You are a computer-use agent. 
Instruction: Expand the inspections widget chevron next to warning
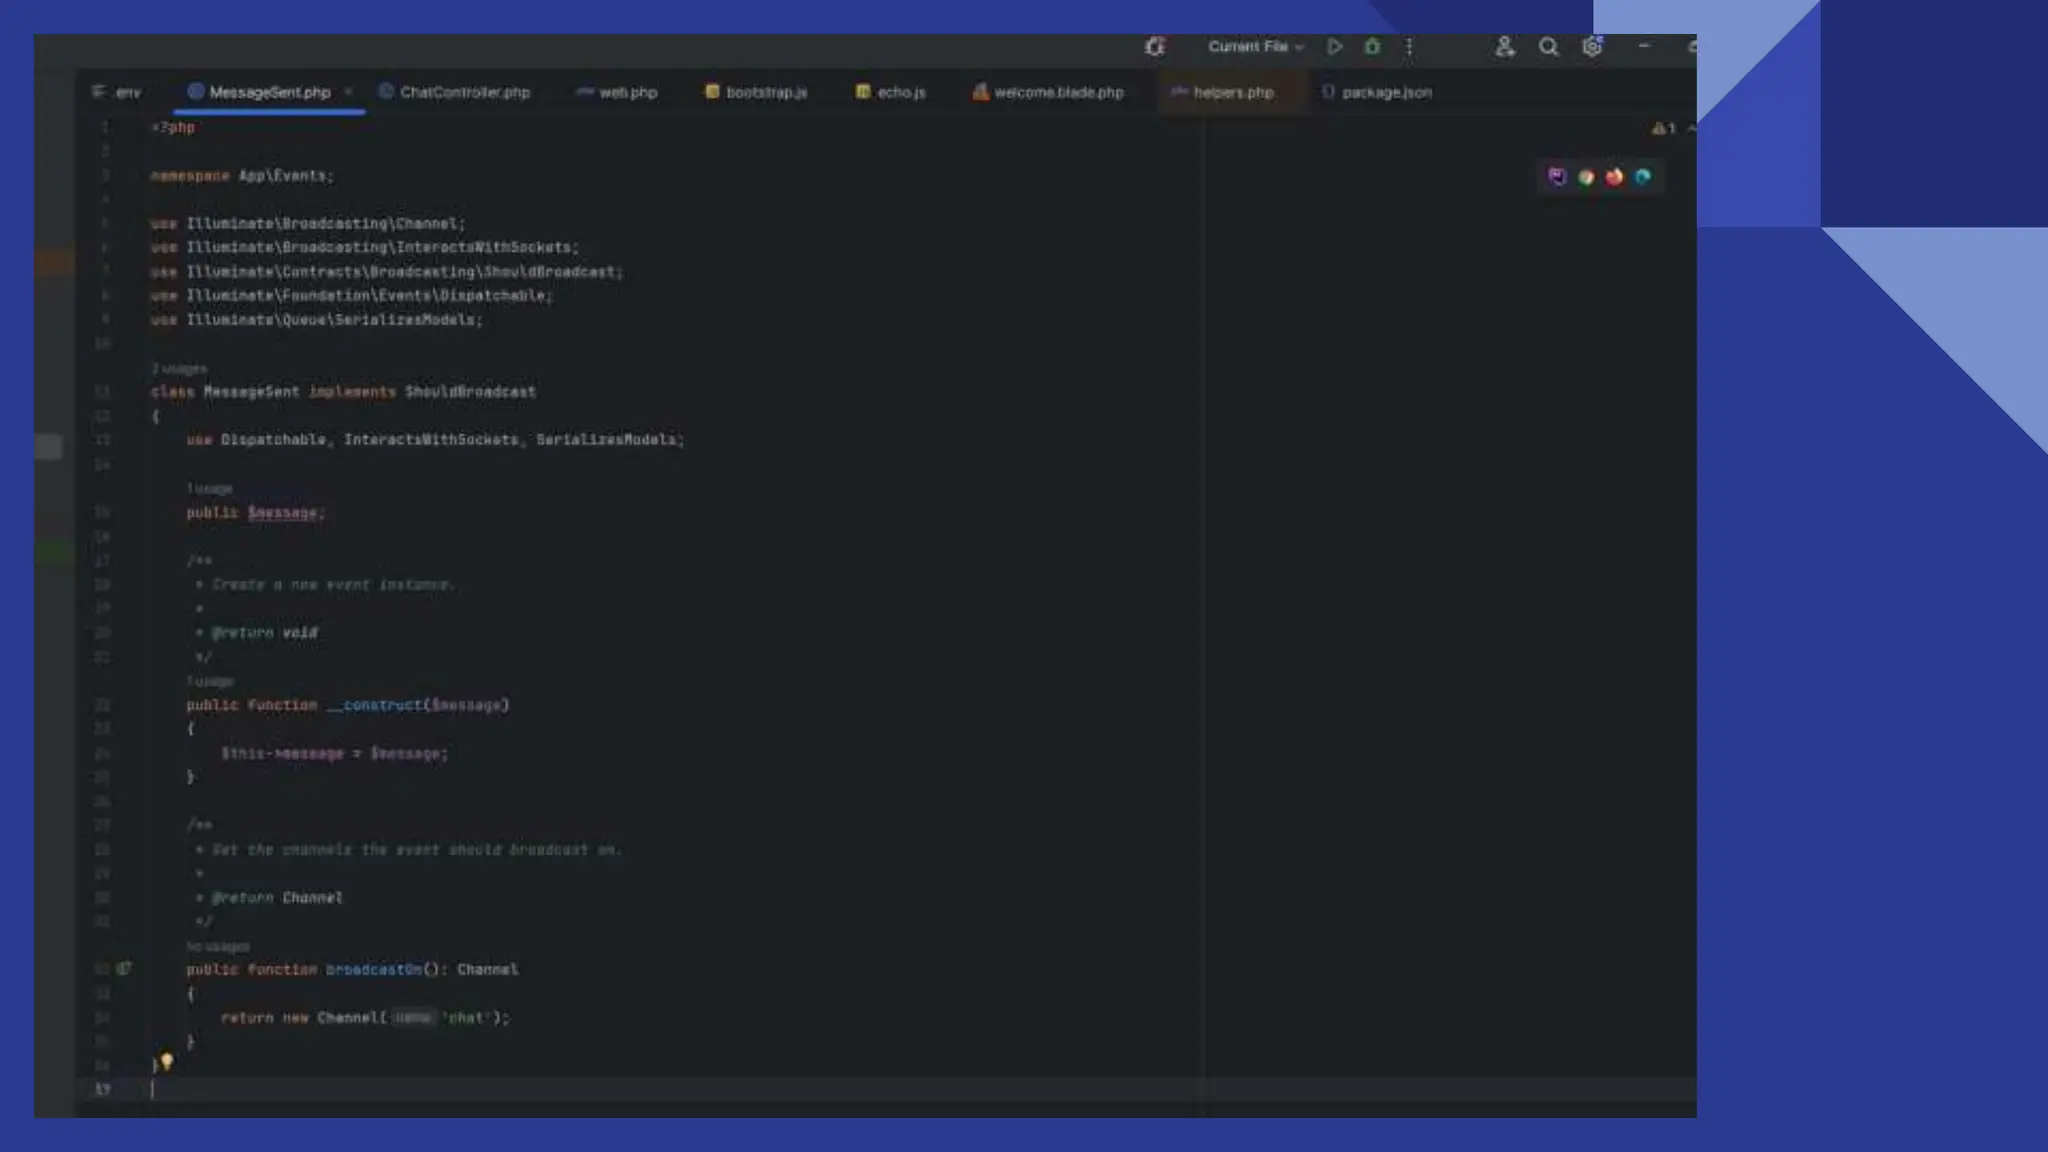1690,128
